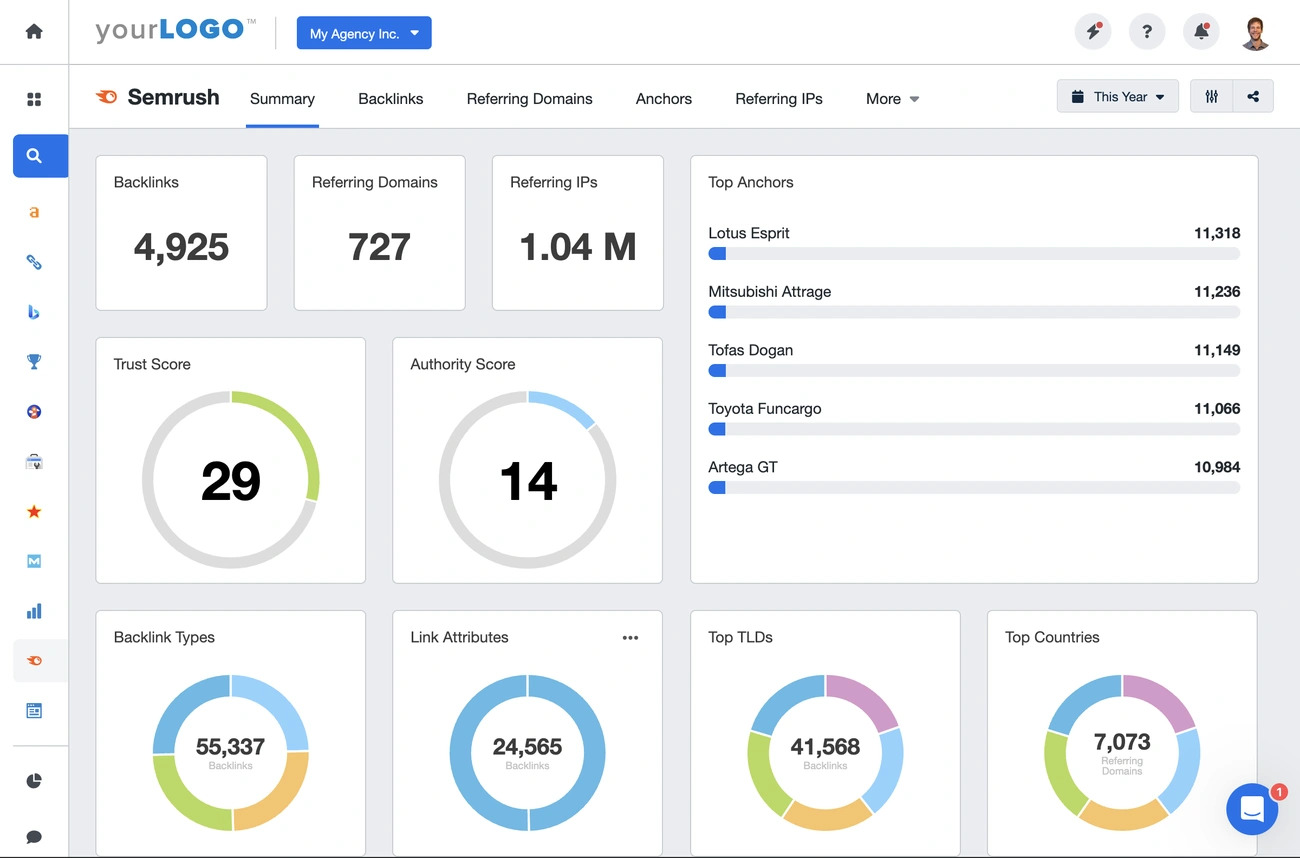Screen dimensions: 1300x858
Task: Open the Amazon integration in sidebar
Action: click(34, 212)
